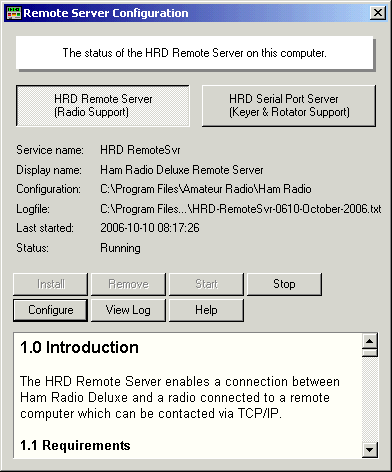Viewport: 392px width, 472px height.
Task: Click the disabled Remove button
Action: coord(128,284)
